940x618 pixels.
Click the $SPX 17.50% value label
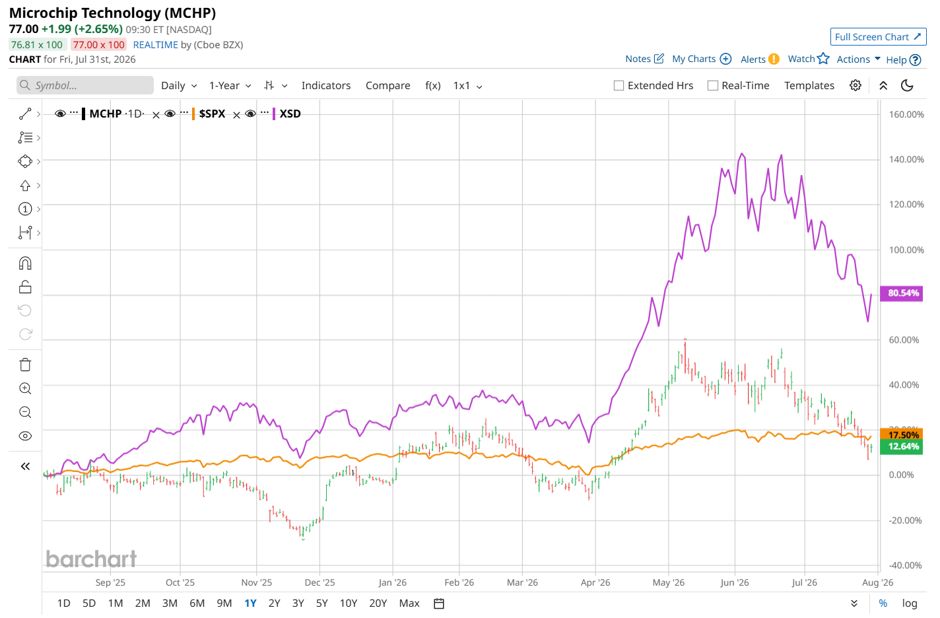(902, 435)
